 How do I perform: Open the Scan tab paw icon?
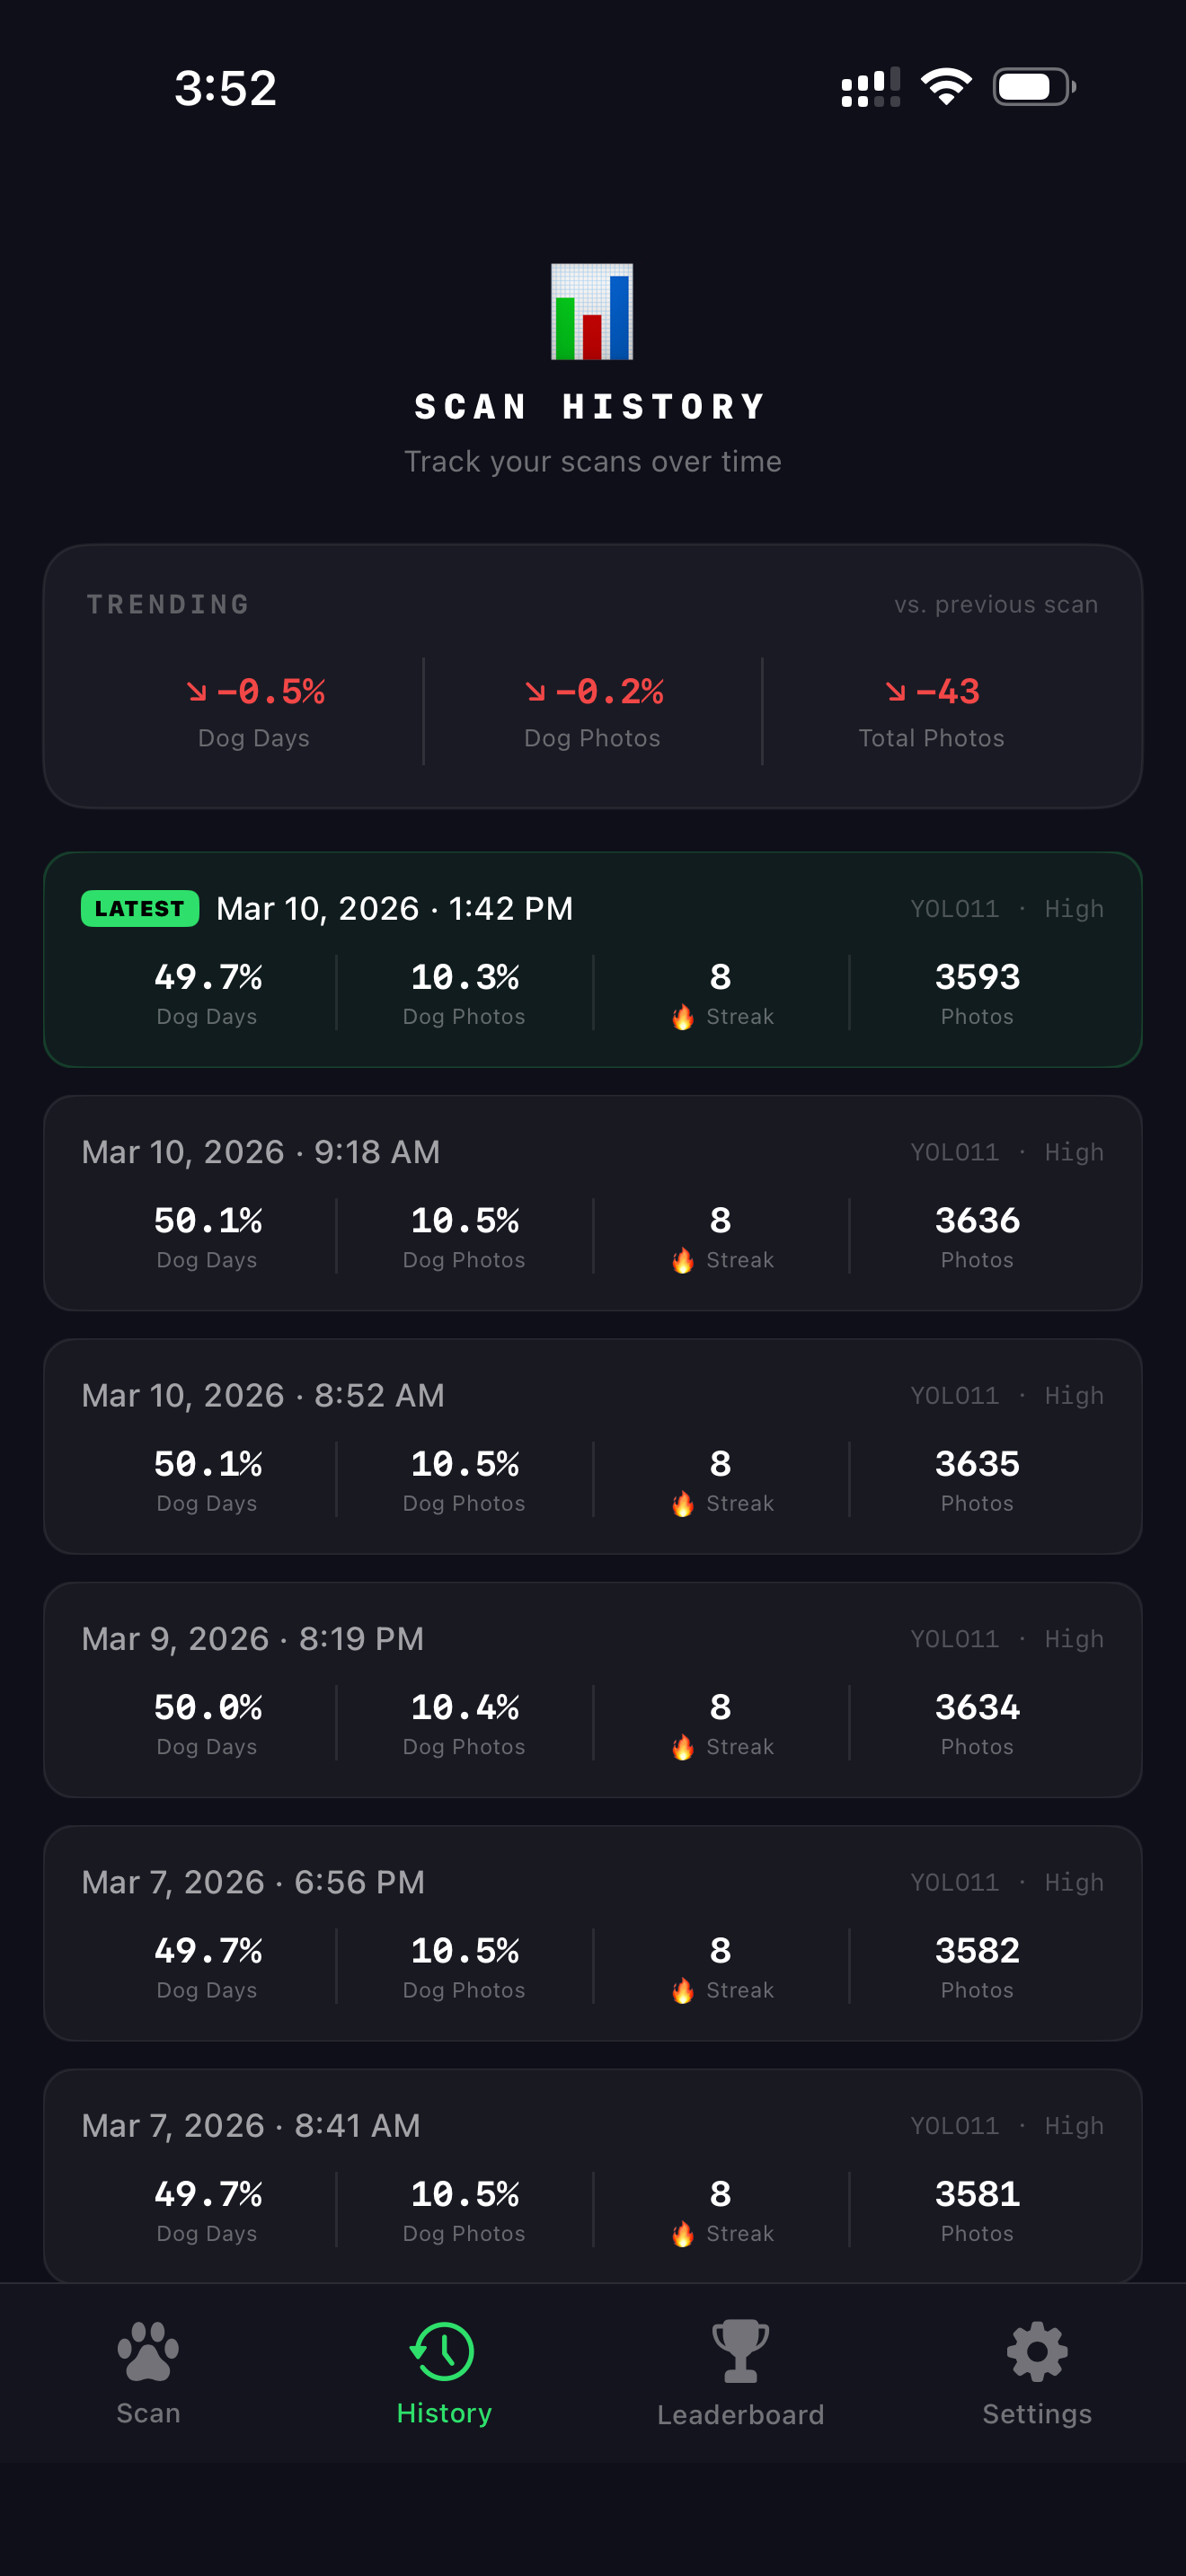point(148,2351)
